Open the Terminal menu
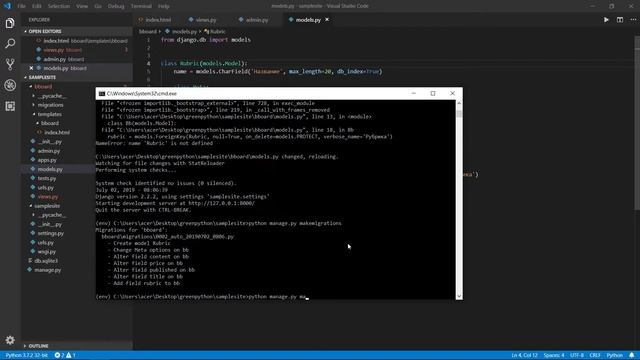Screen dimensions: 640x360 coord(141,6)
